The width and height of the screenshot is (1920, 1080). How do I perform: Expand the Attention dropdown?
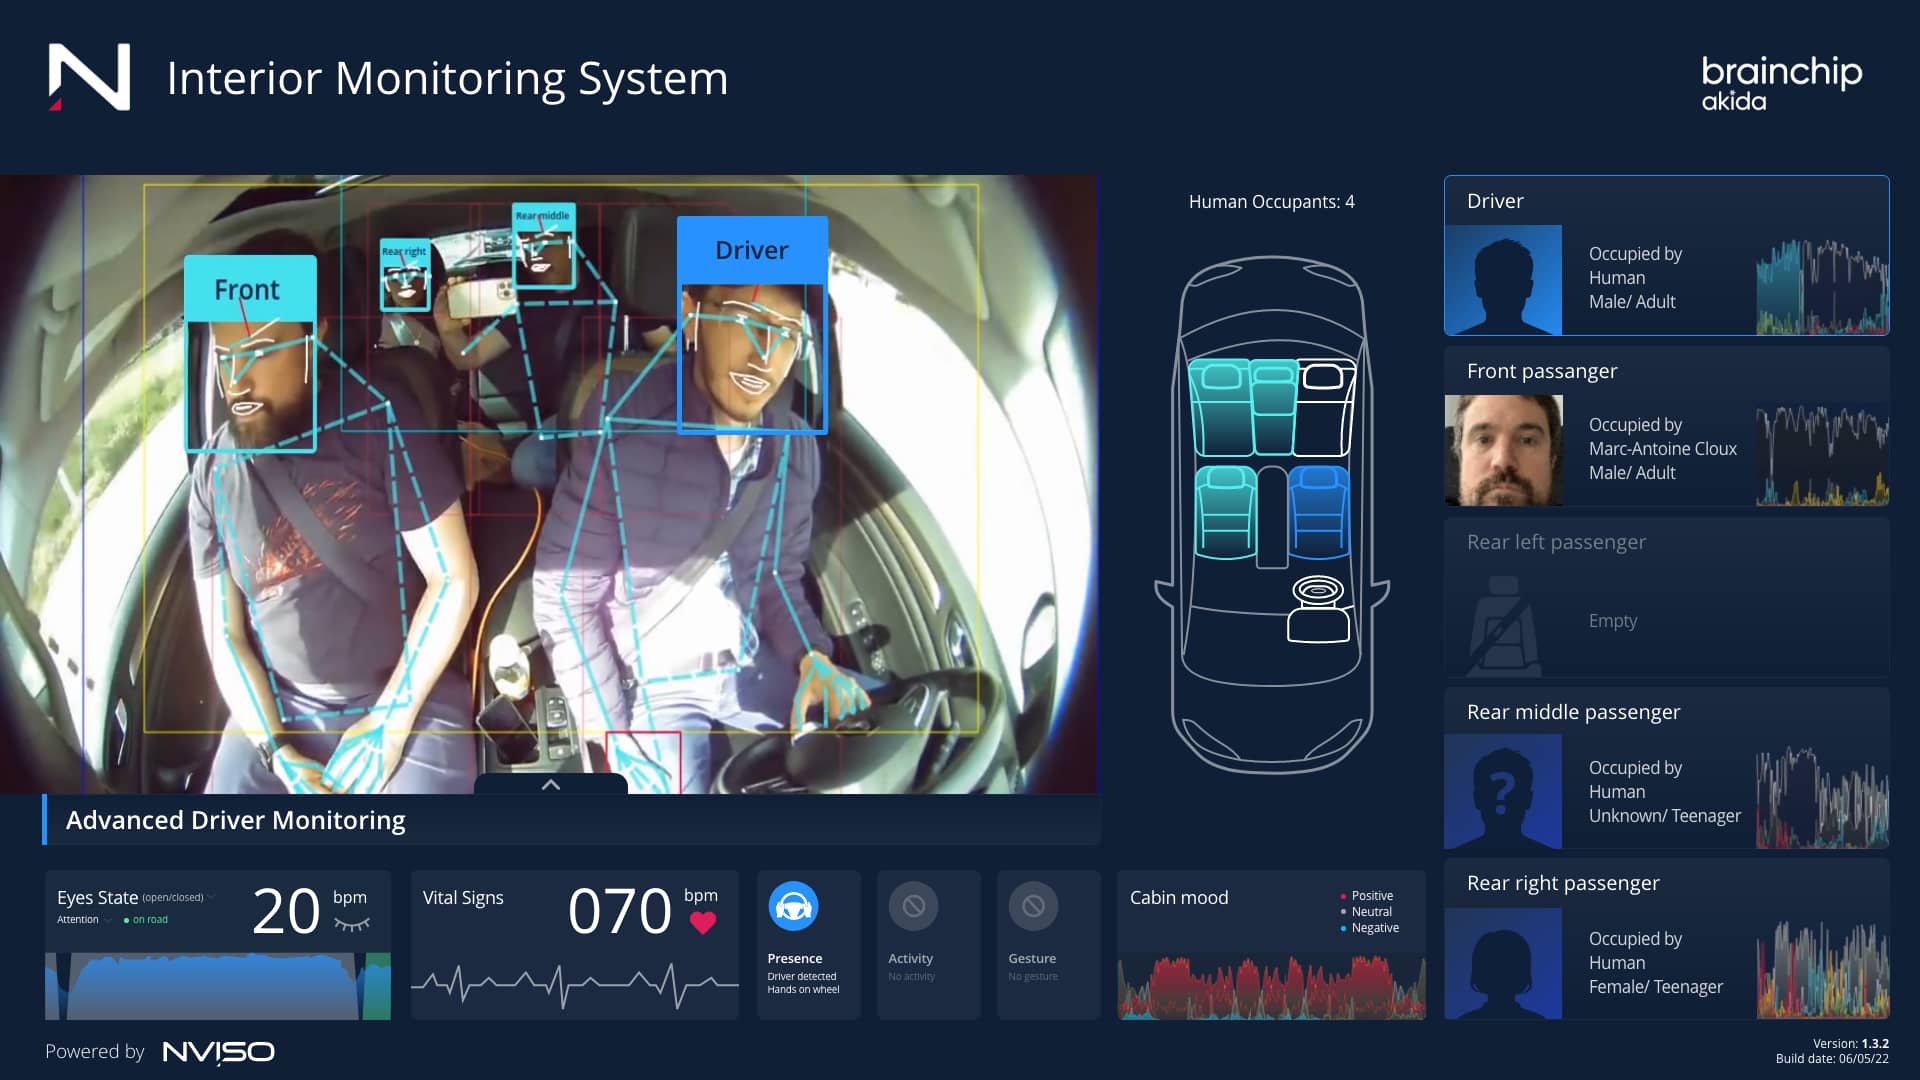click(x=108, y=920)
